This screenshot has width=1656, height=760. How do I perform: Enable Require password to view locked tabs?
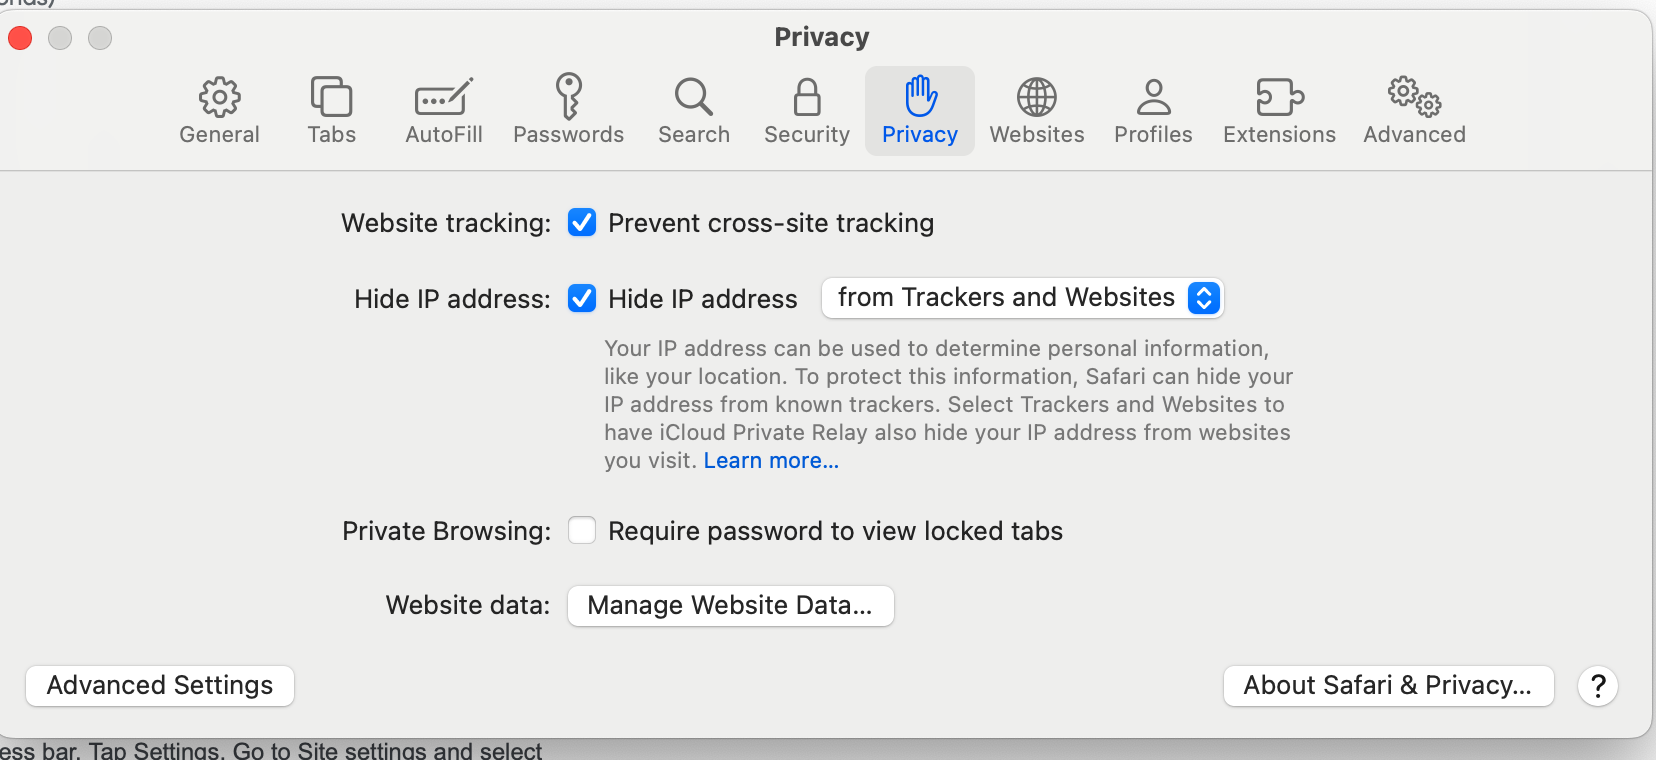(582, 530)
